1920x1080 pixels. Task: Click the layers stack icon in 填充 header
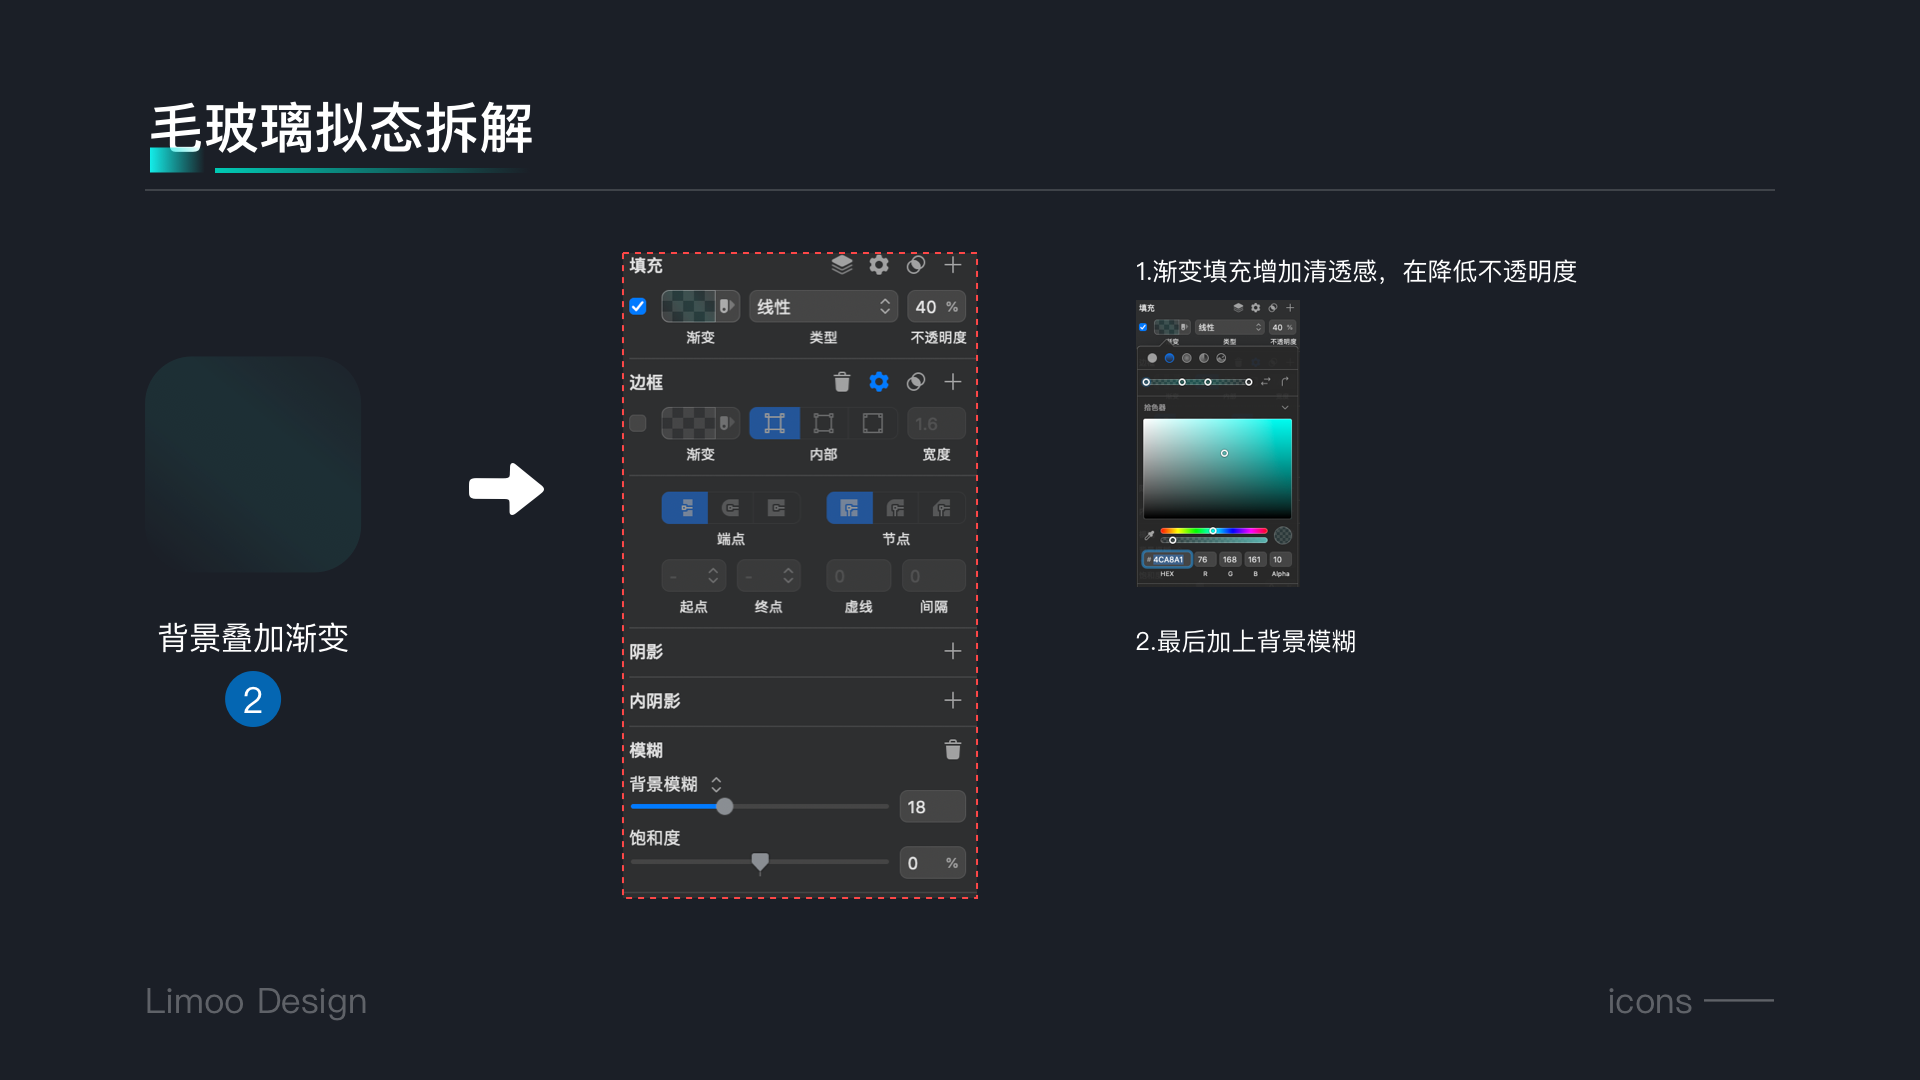coord(842,265)
